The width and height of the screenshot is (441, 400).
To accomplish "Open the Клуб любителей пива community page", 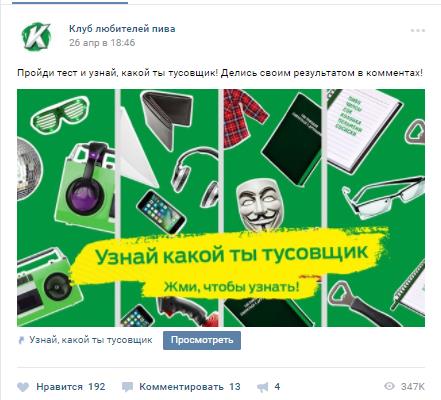I will tap(122, 29).
